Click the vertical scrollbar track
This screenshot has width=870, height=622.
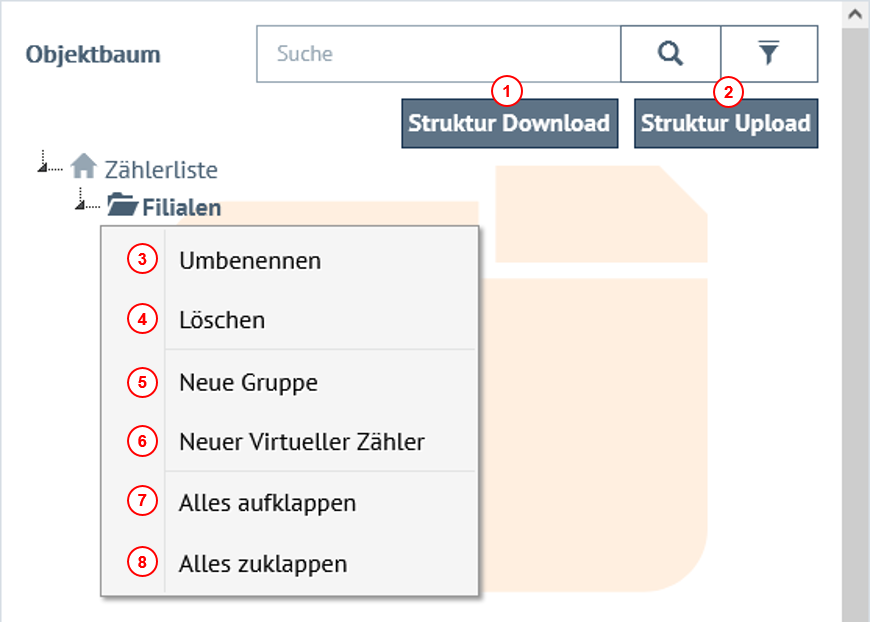857,350
